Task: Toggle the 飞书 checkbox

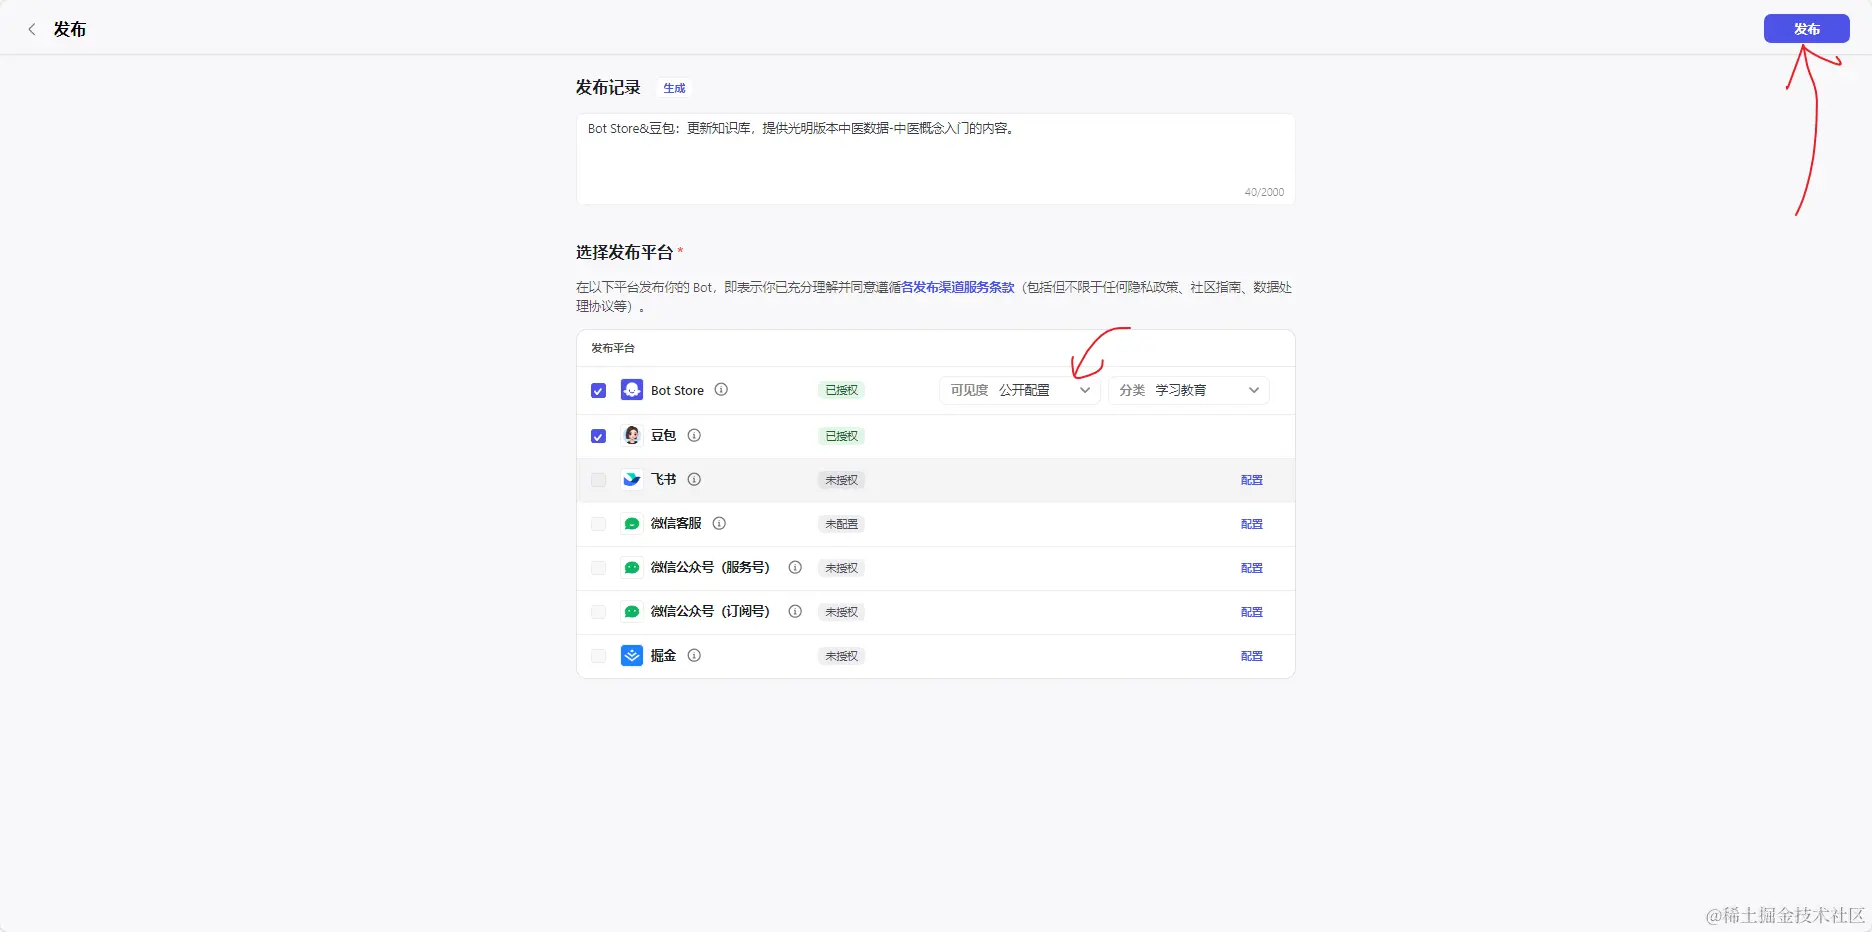Action: point(598,480)
